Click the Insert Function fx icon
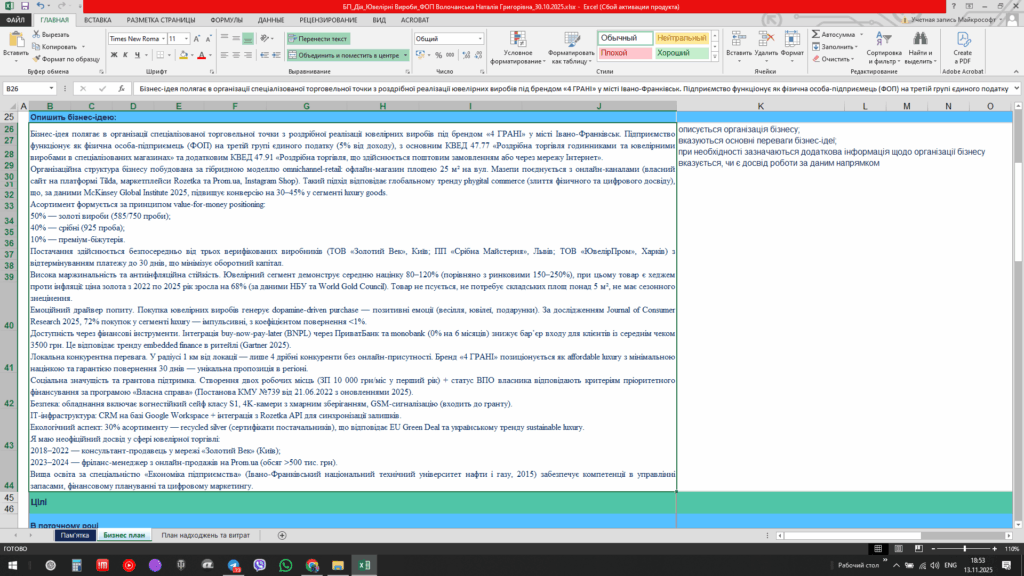Viewport: 1024px width, 576px height. point(122,88)
